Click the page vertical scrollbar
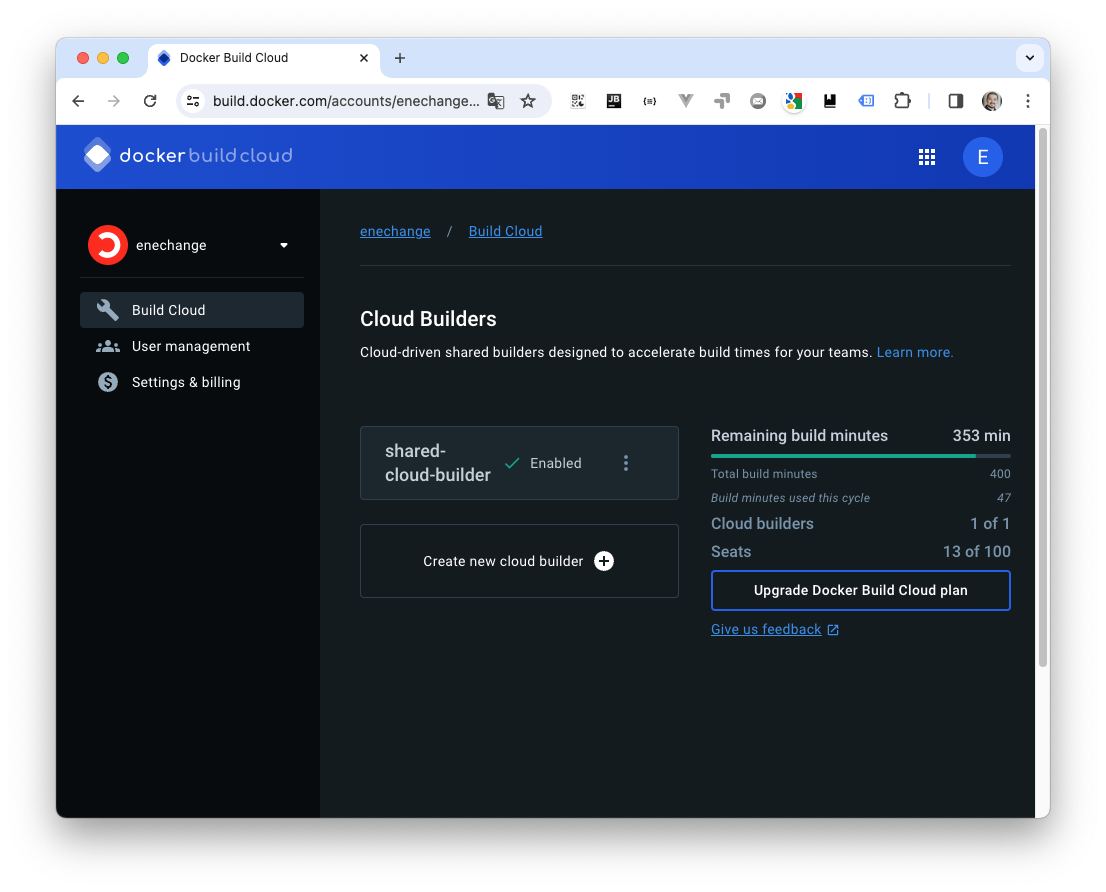Screen dimensions: 1106x892 tap(1043, 397)
